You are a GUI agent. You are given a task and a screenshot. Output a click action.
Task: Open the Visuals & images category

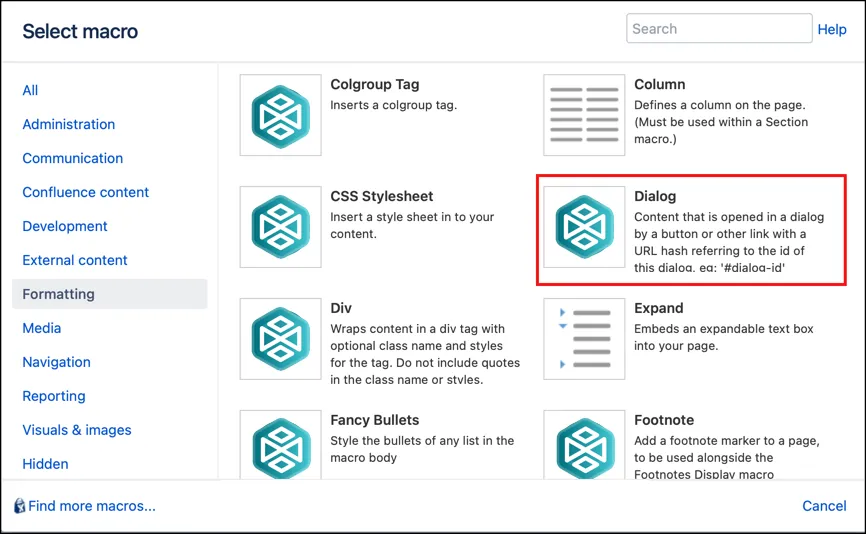coord(77,430)
